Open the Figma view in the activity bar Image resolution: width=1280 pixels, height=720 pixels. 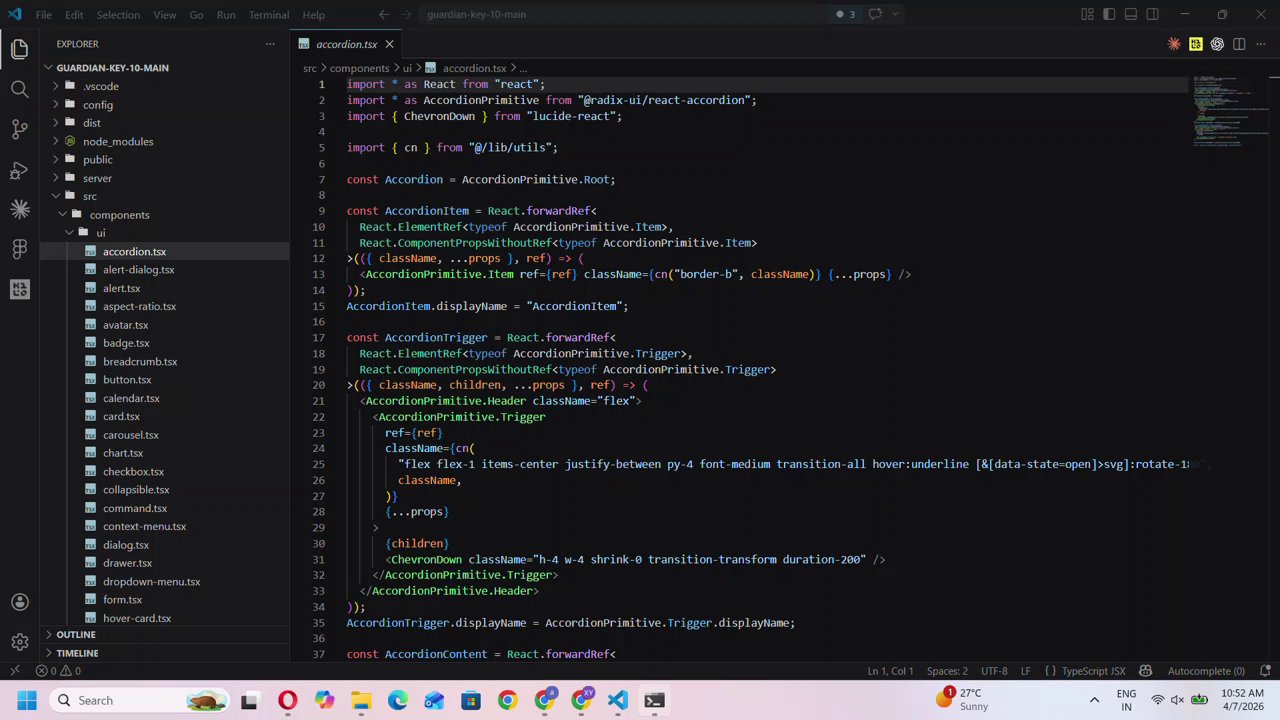click(19, 249)
